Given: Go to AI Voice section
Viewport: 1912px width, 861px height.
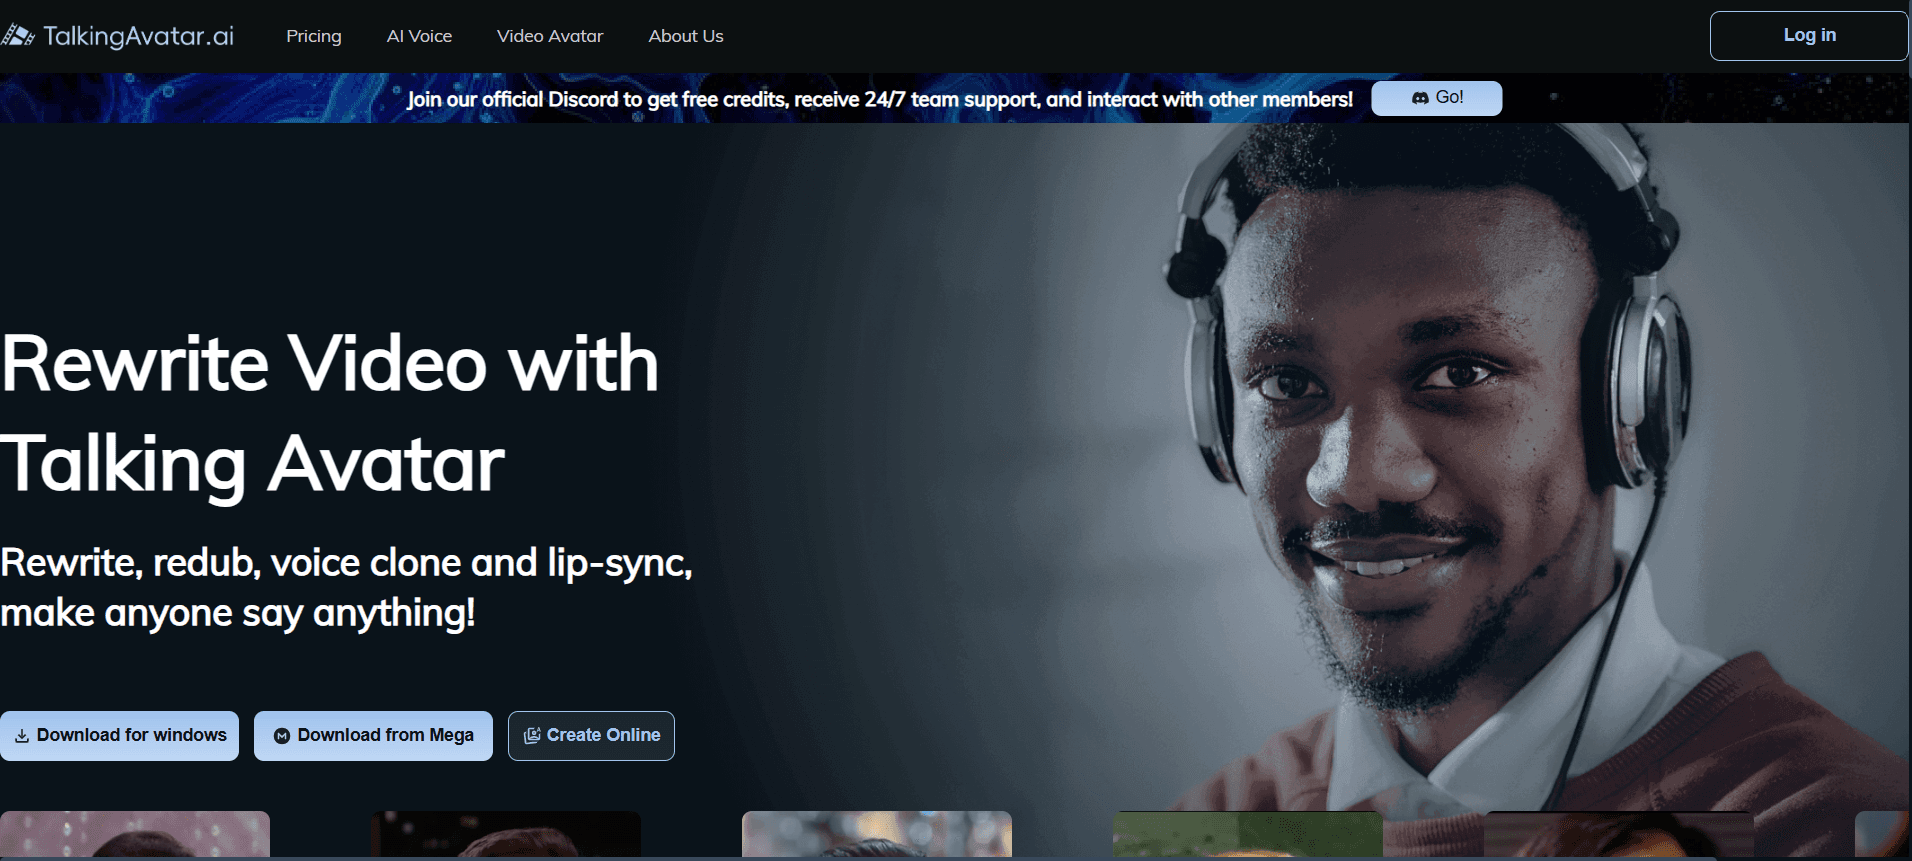Looking at the screenshot, I should pos(419,36).
